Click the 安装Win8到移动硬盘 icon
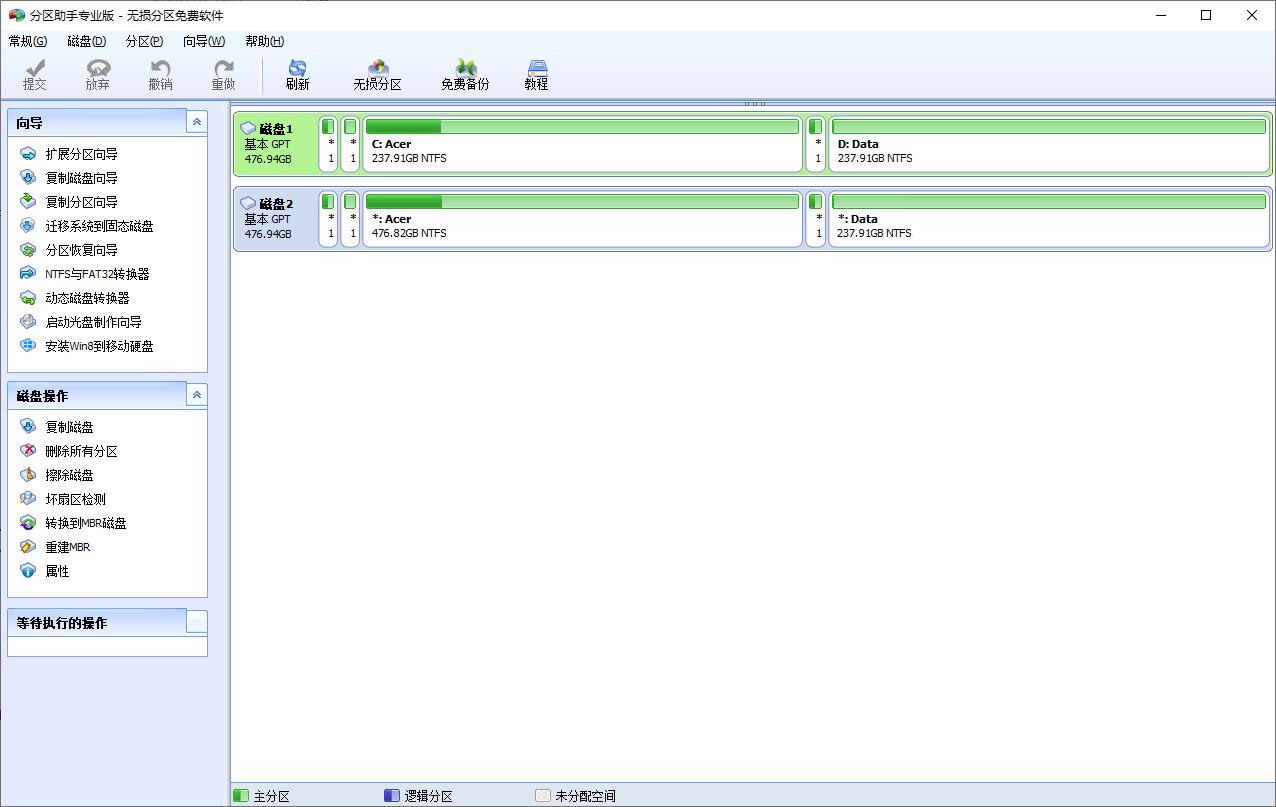Image resolution: width=1276 pixels, height=807 pixels. click(x=28, y=346)
